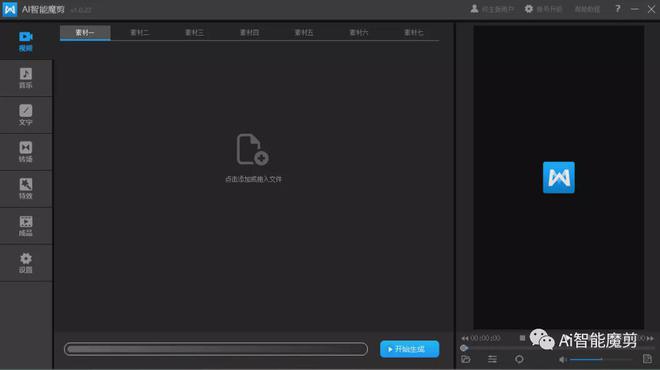Screen dimensions: 660x370
Task: Open the 音乐 (music) section in sidebar
Action: (26, 78)
